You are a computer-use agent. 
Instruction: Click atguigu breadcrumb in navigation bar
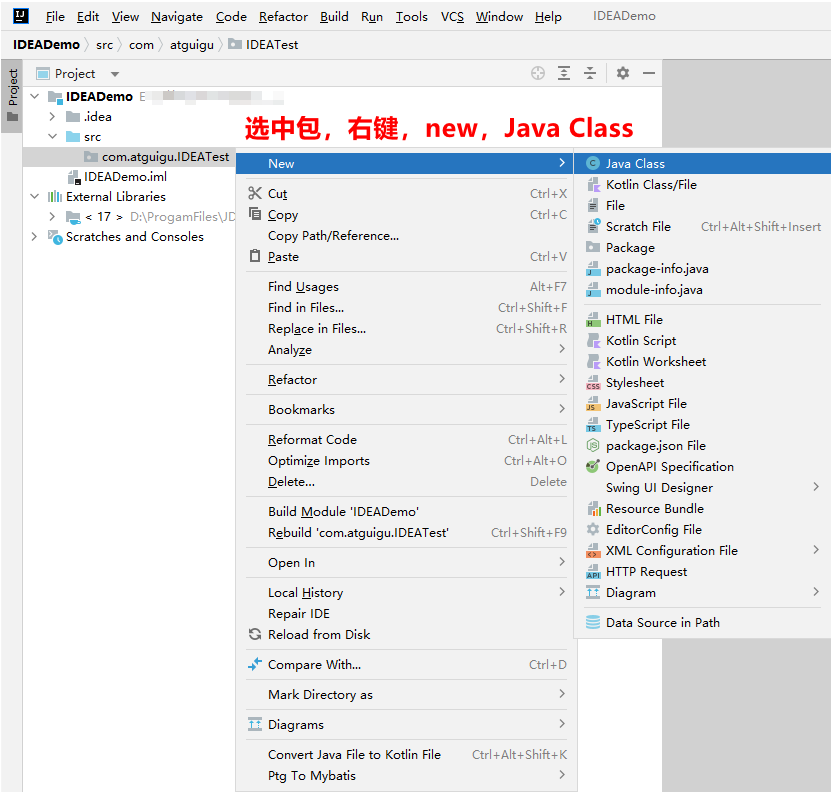191,45
